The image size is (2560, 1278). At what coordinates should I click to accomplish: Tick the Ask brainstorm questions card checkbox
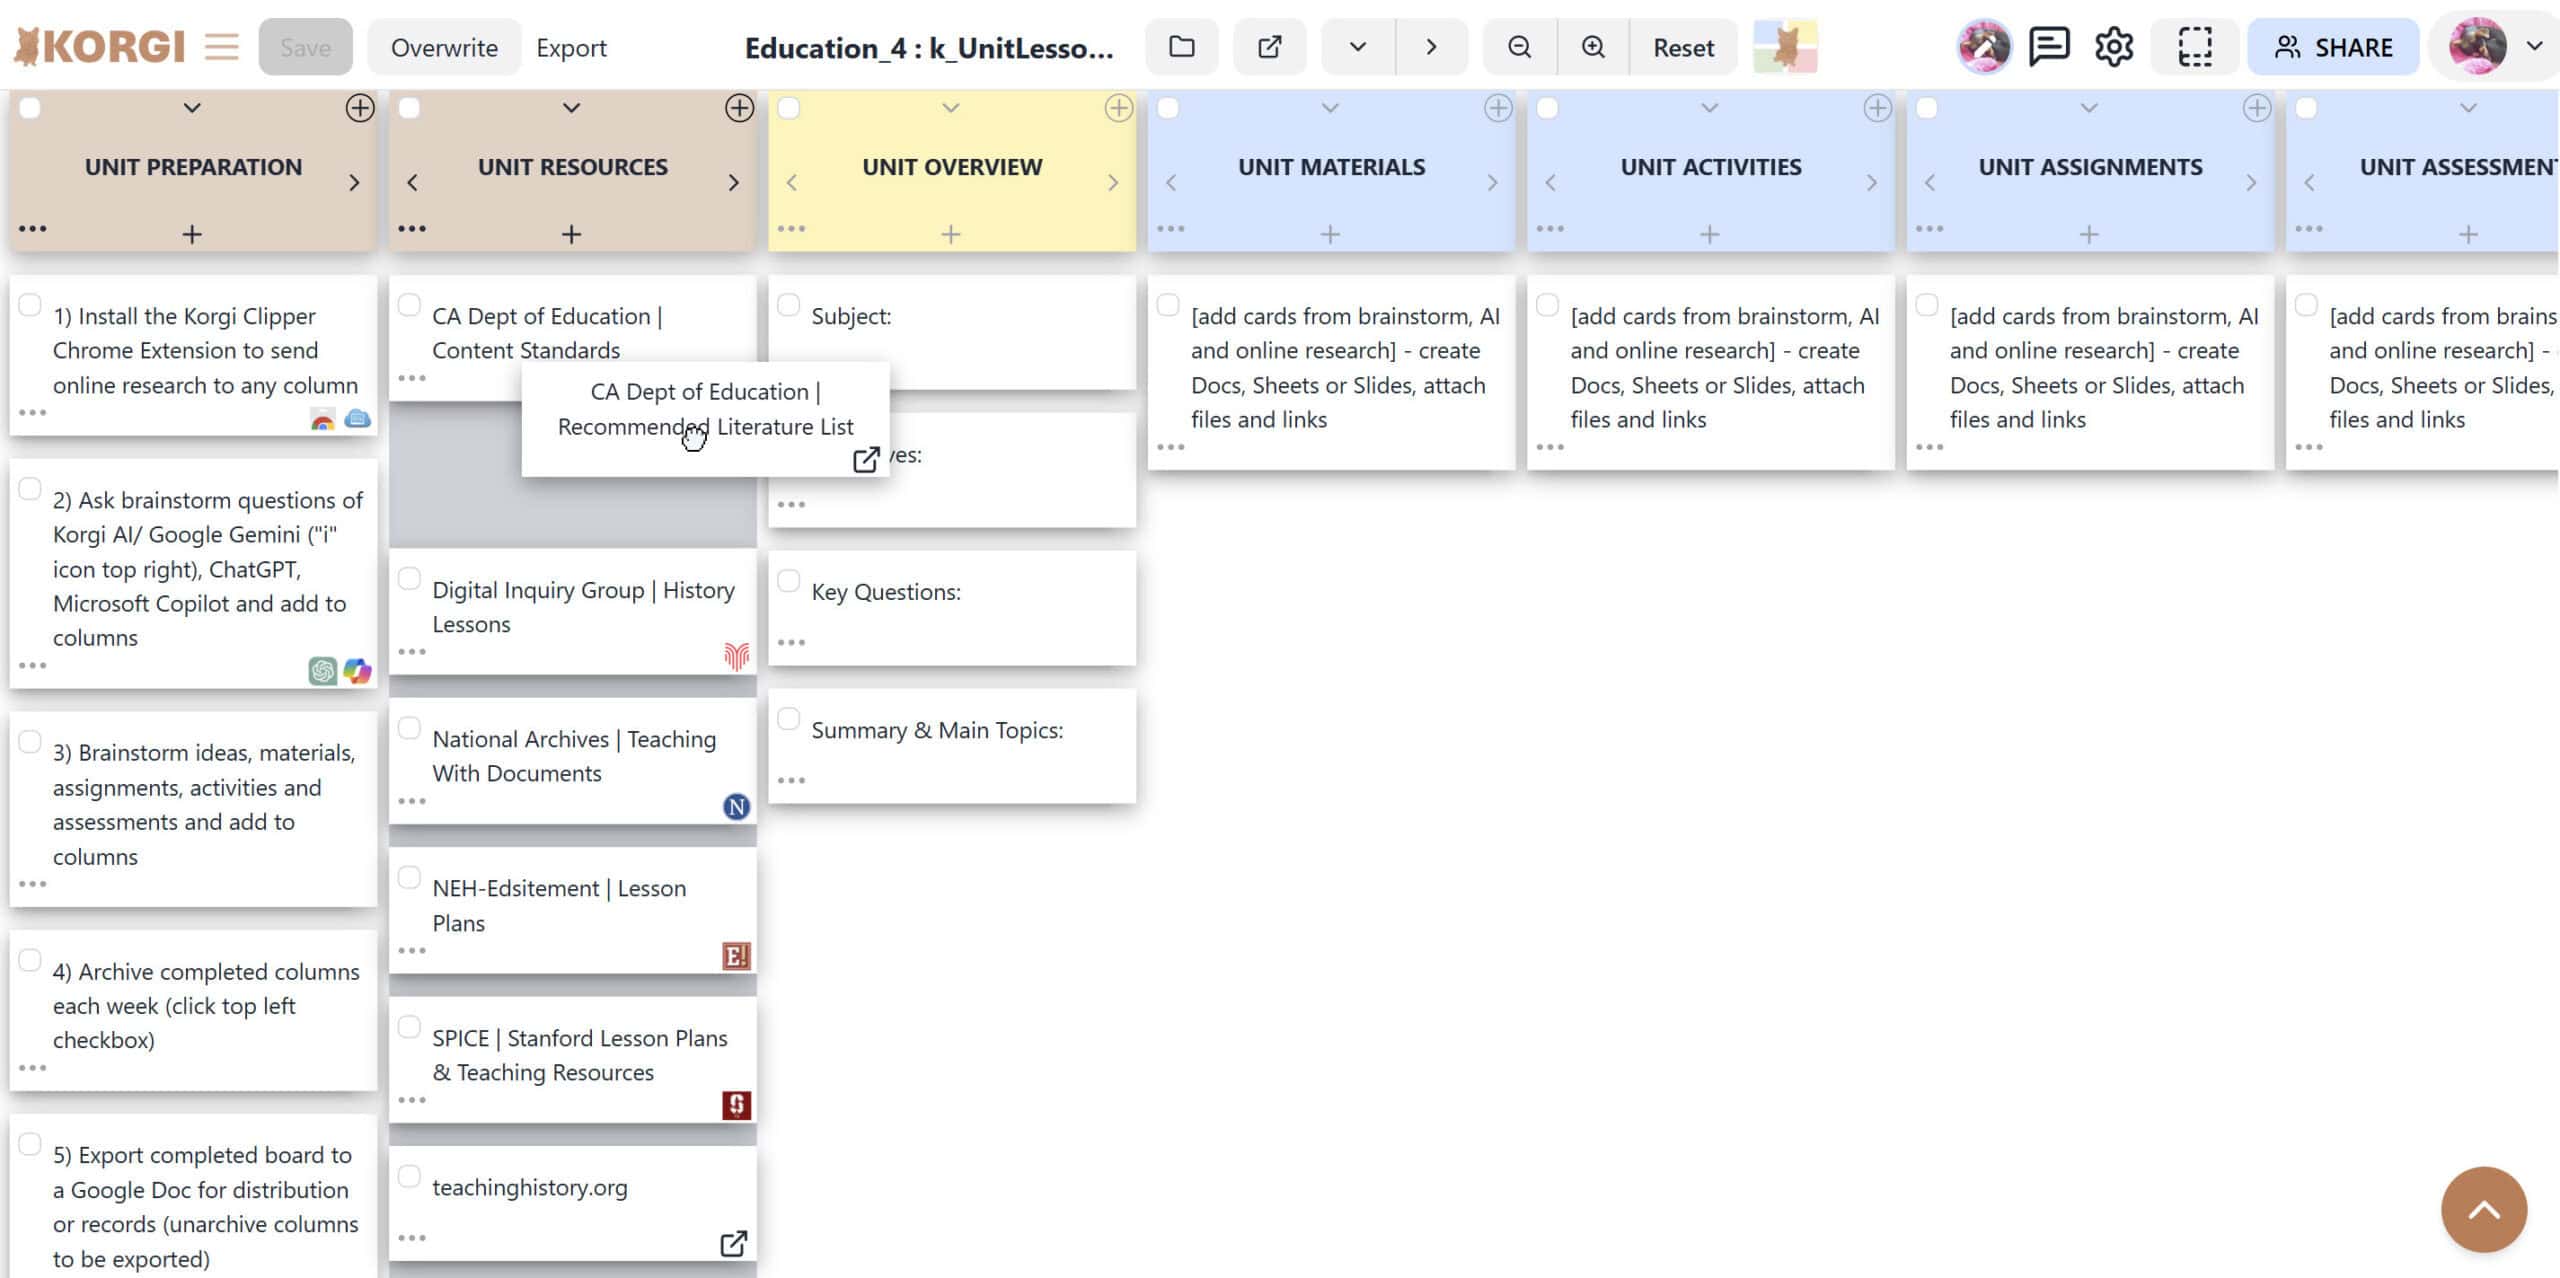(x=30, y=489)
